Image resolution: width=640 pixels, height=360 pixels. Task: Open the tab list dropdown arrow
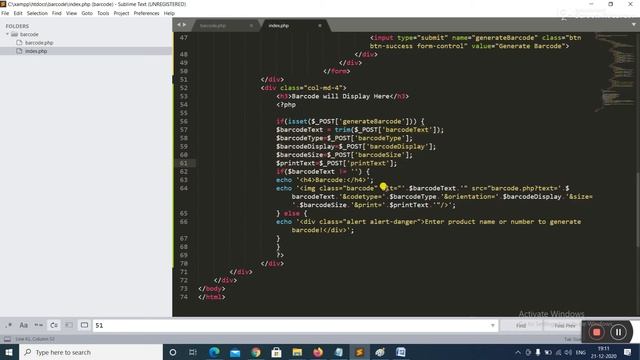[633, 24]
